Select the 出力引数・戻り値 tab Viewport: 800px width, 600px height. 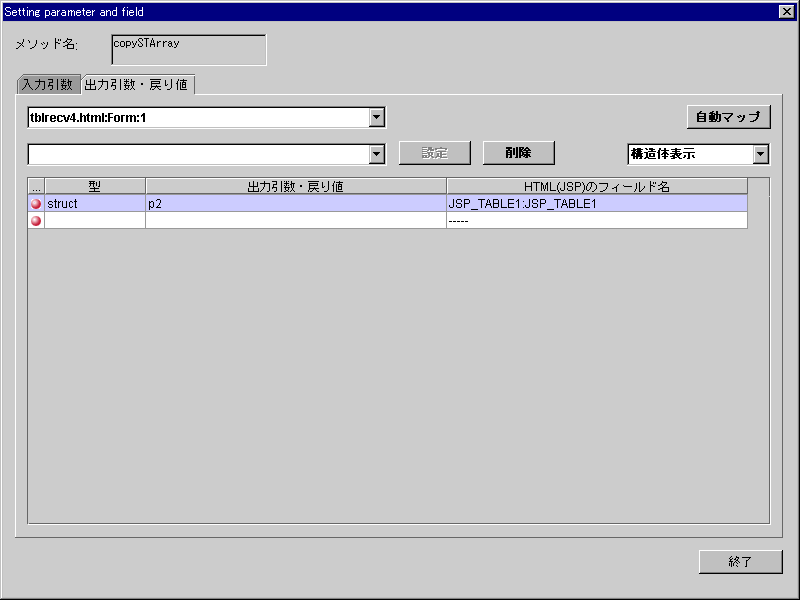[137, 85]
